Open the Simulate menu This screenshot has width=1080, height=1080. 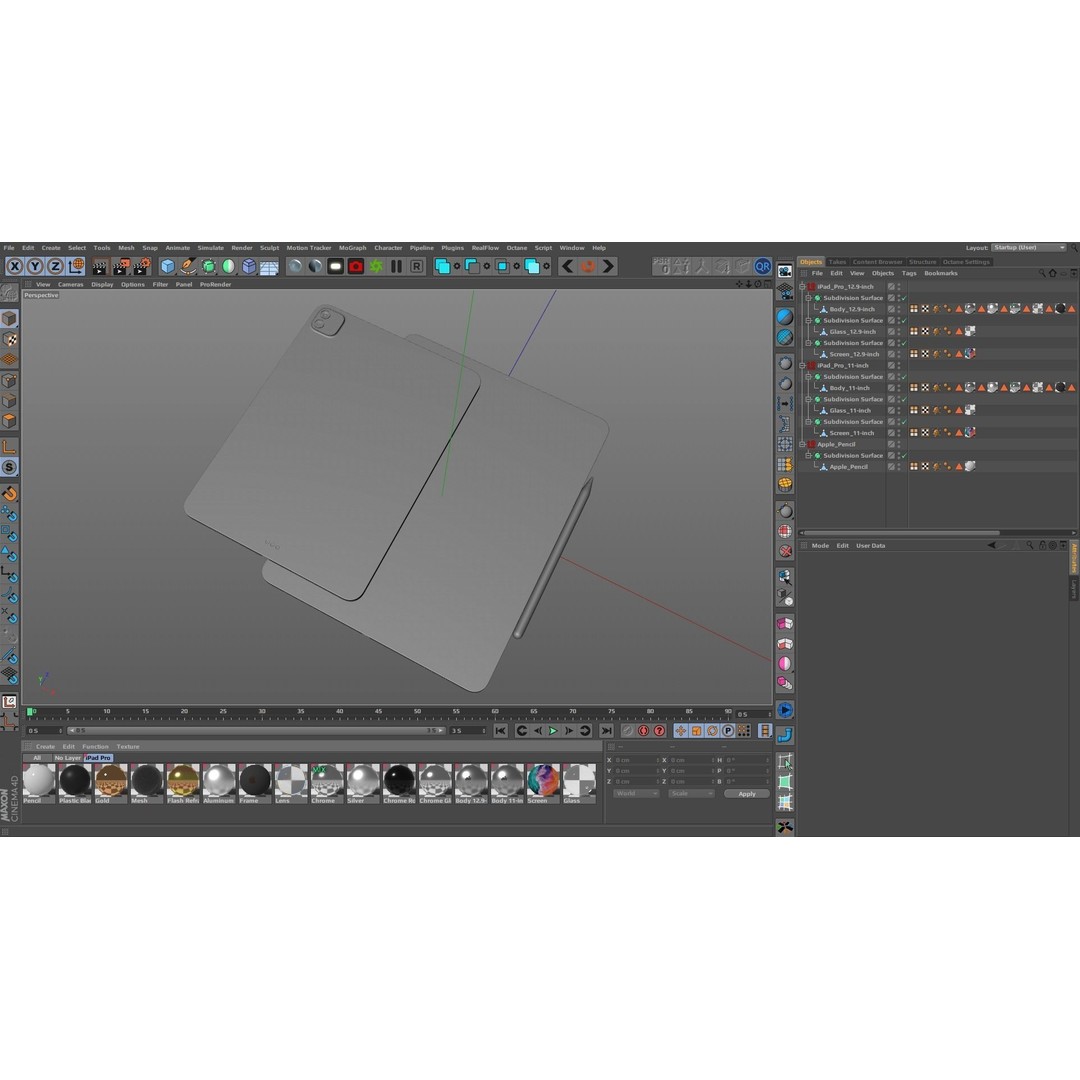pos(211,248)
